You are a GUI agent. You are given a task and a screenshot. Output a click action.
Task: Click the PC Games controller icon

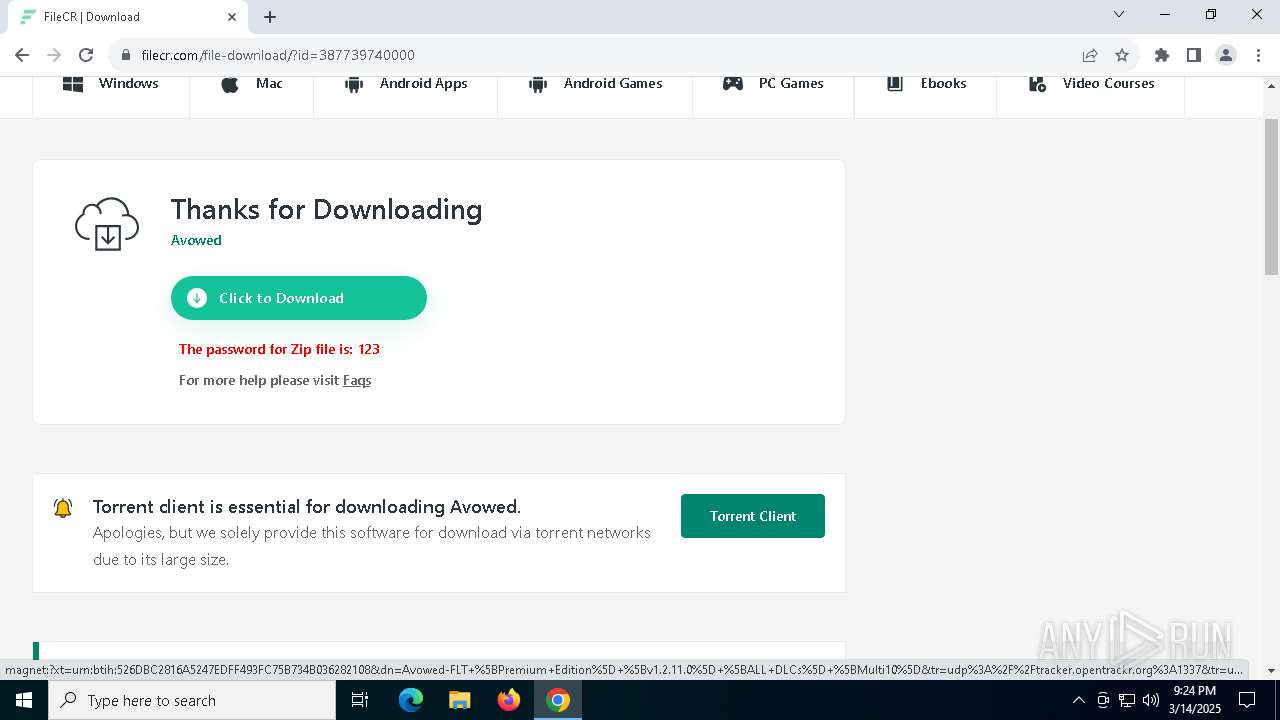coord(733,84)
